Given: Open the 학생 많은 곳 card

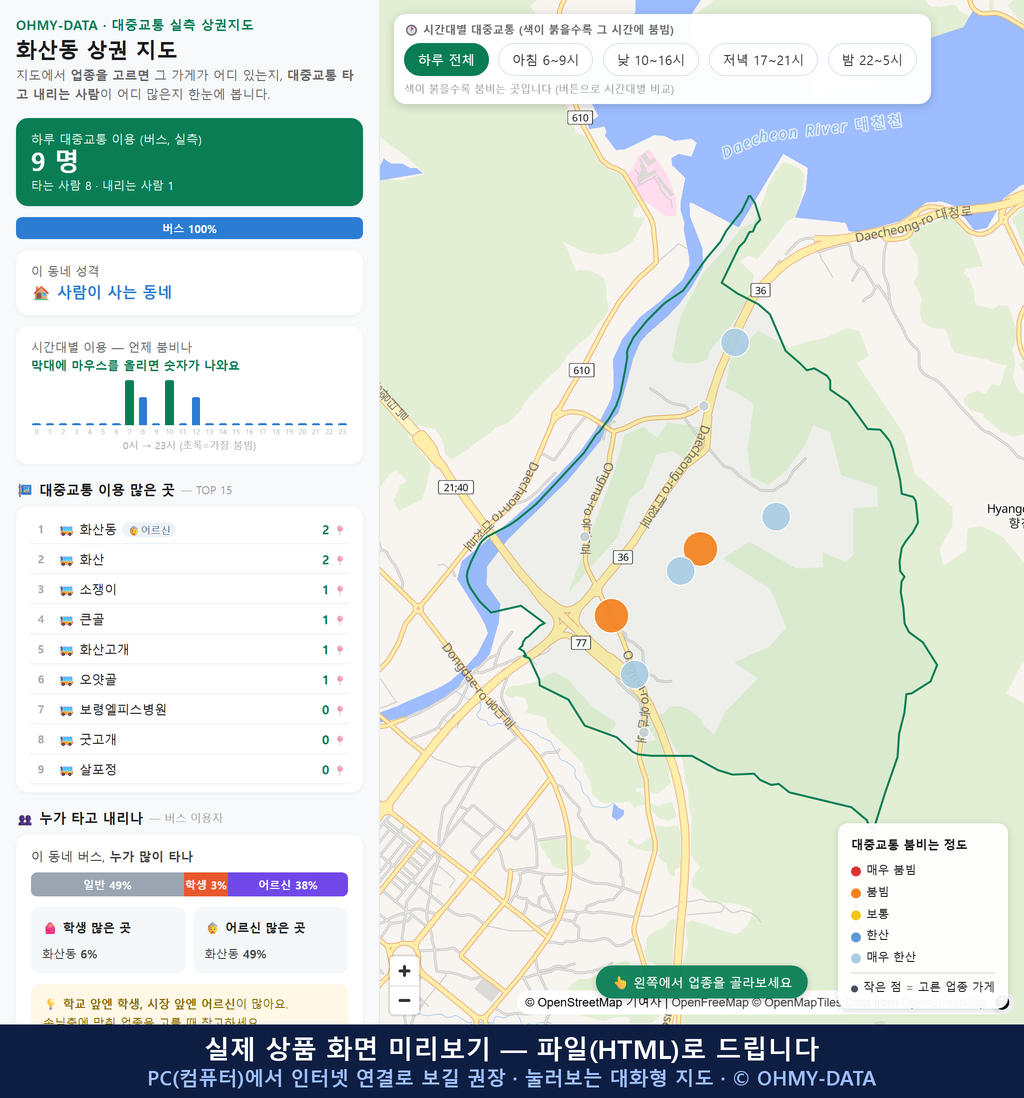Looking at the screenshot, I should click(x=108, y=940).
